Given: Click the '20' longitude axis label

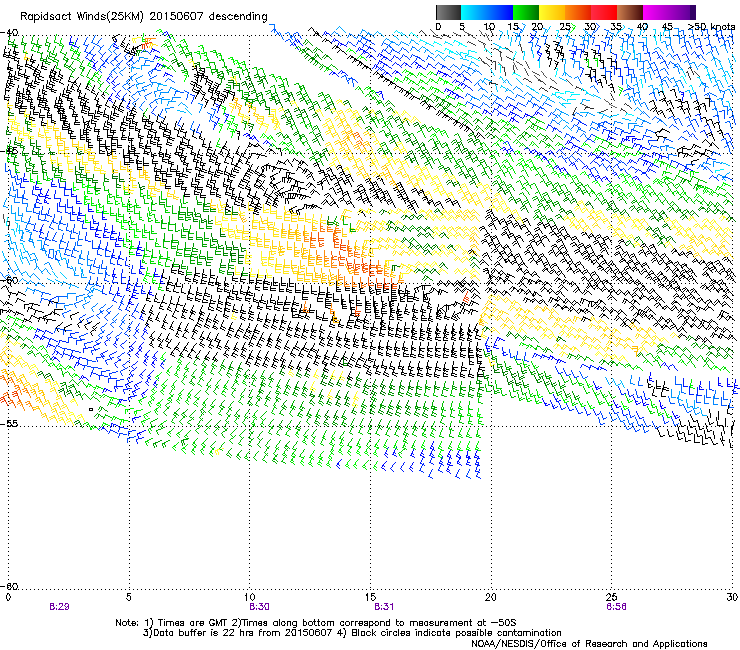Looking at the screenshot, I should click(491, 597).
